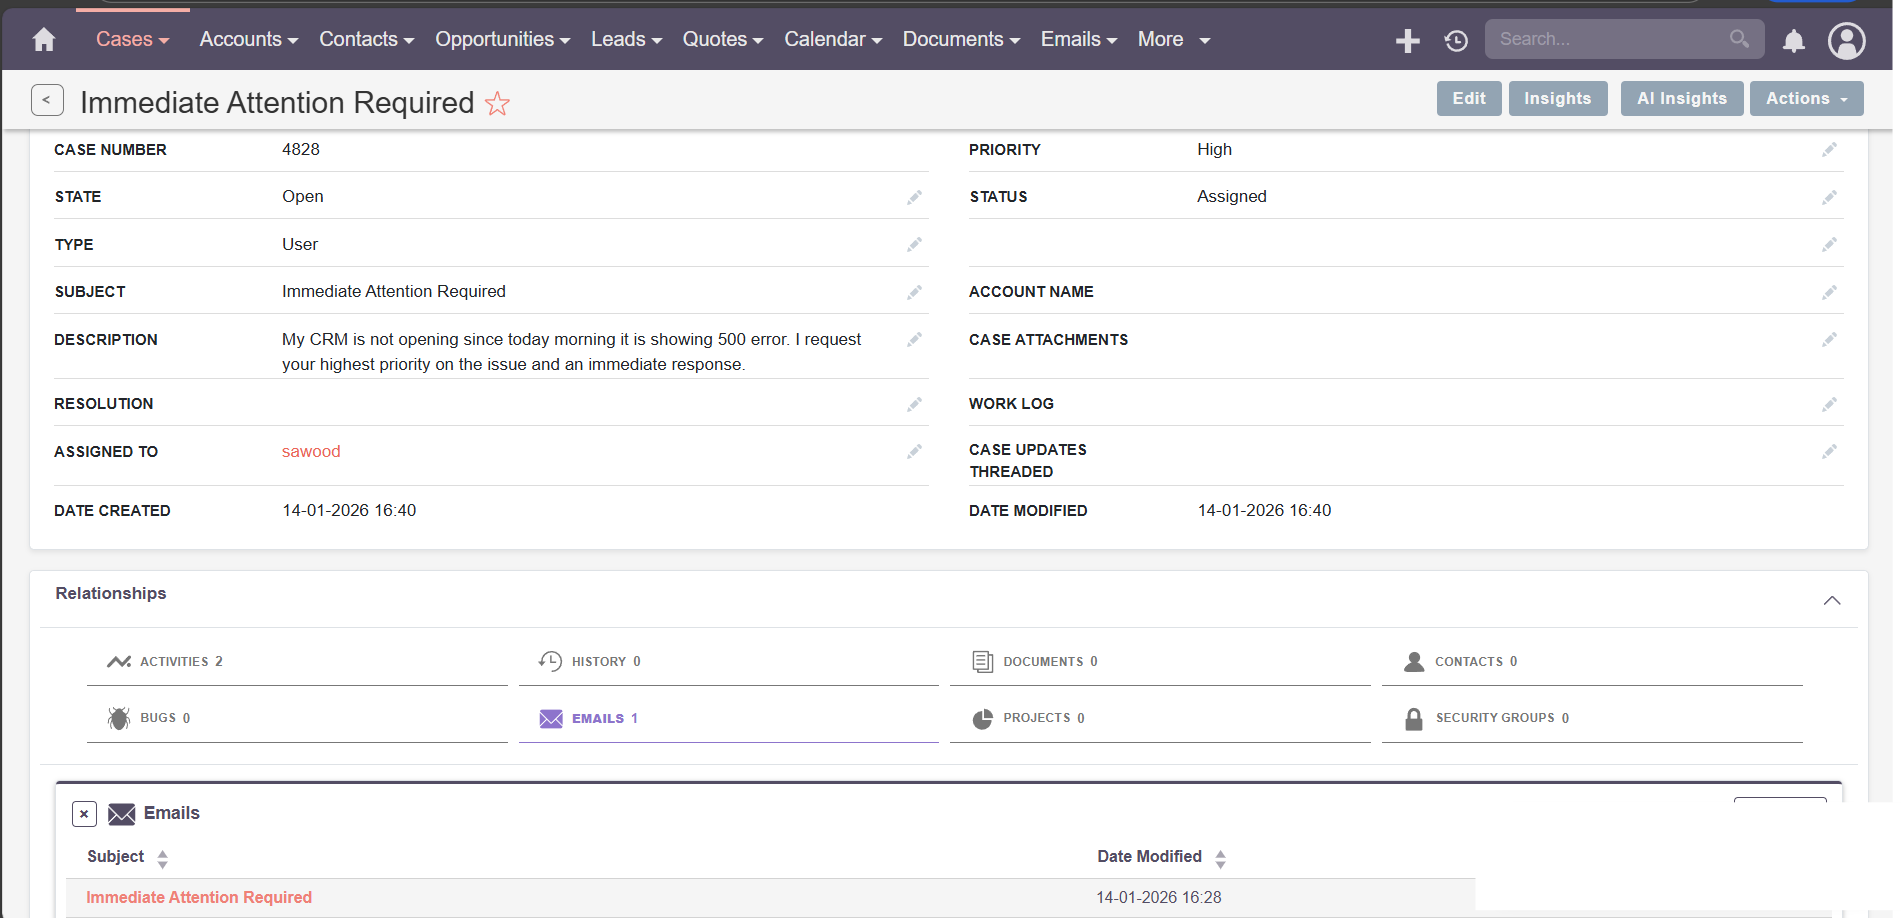Open the notifications bell

click(1794, 40)
